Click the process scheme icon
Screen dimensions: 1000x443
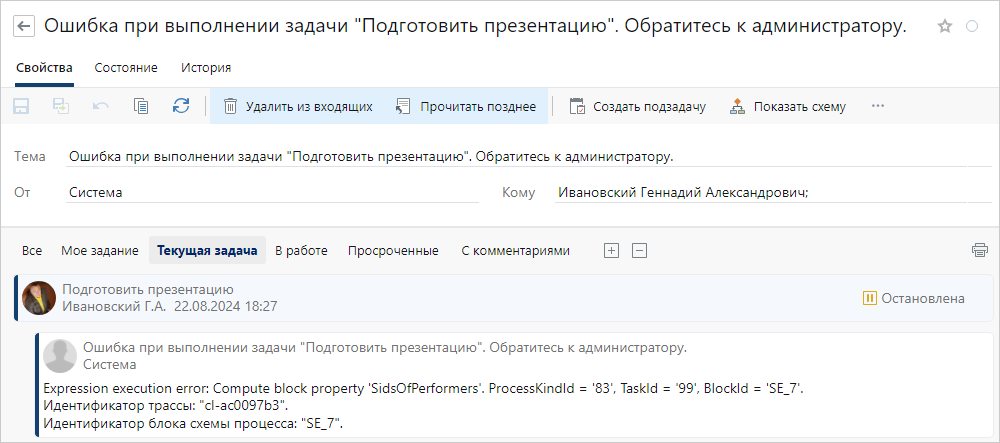coord(737,106)
